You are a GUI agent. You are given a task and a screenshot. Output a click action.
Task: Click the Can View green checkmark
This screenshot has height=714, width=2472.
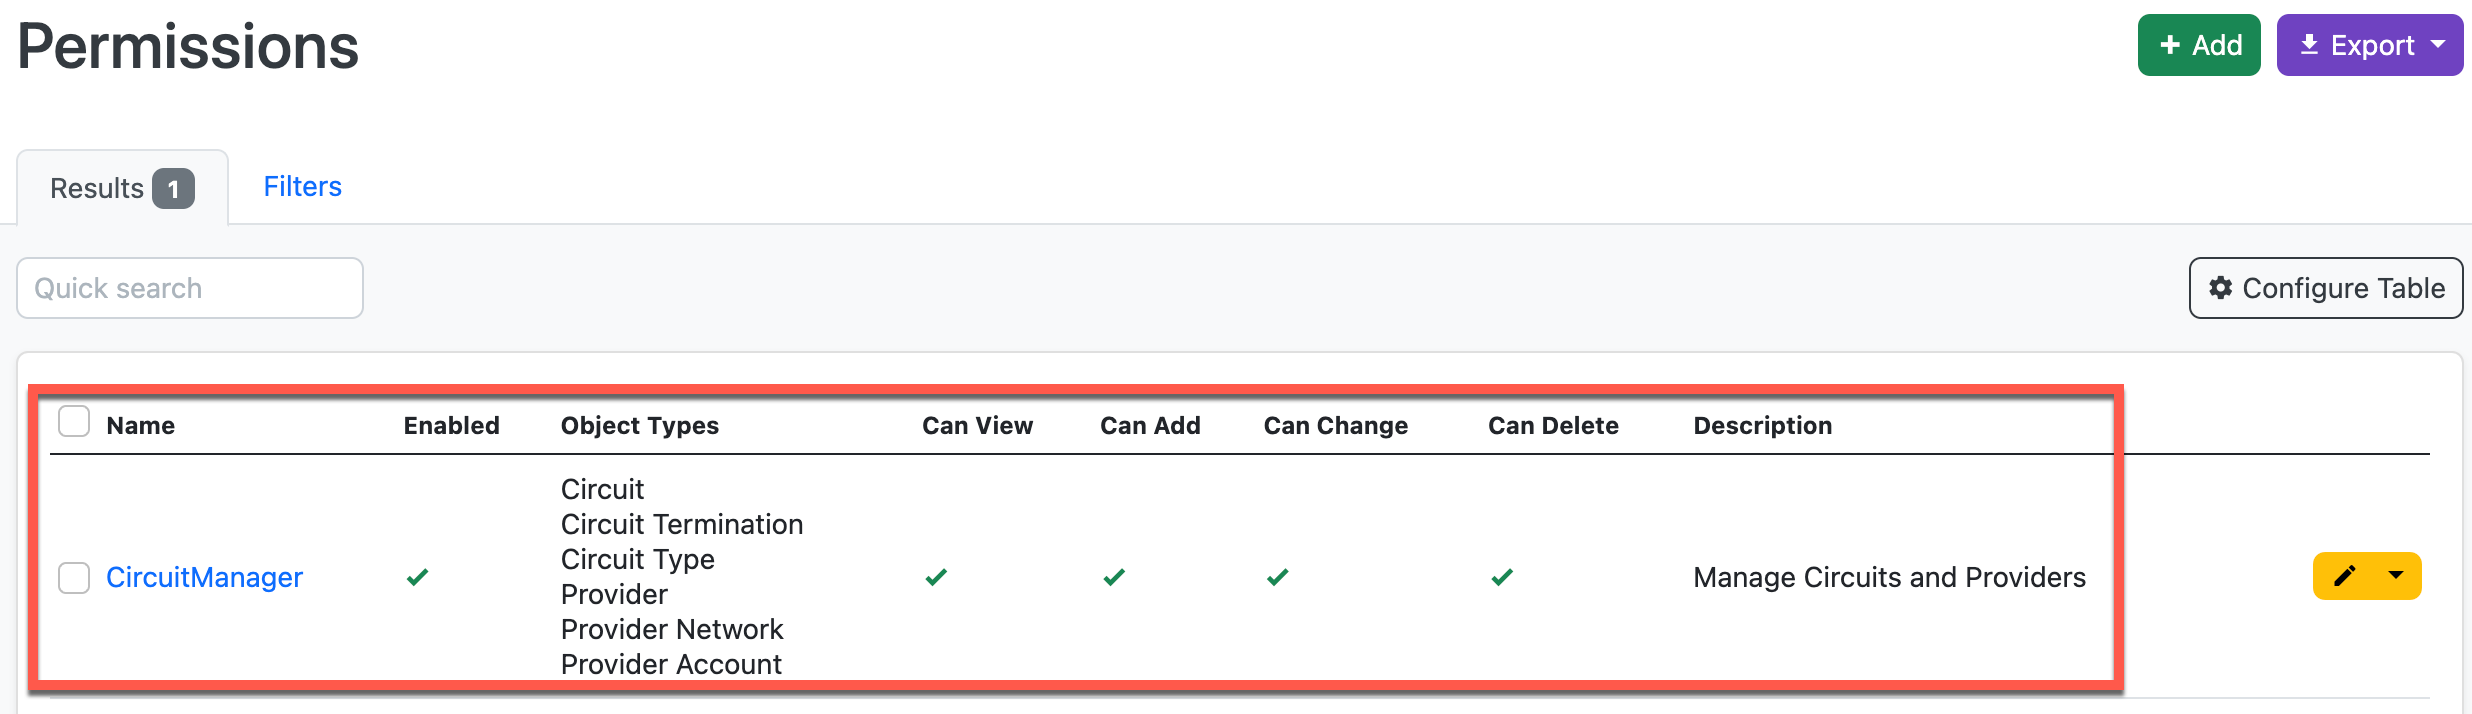pos(936,577)
